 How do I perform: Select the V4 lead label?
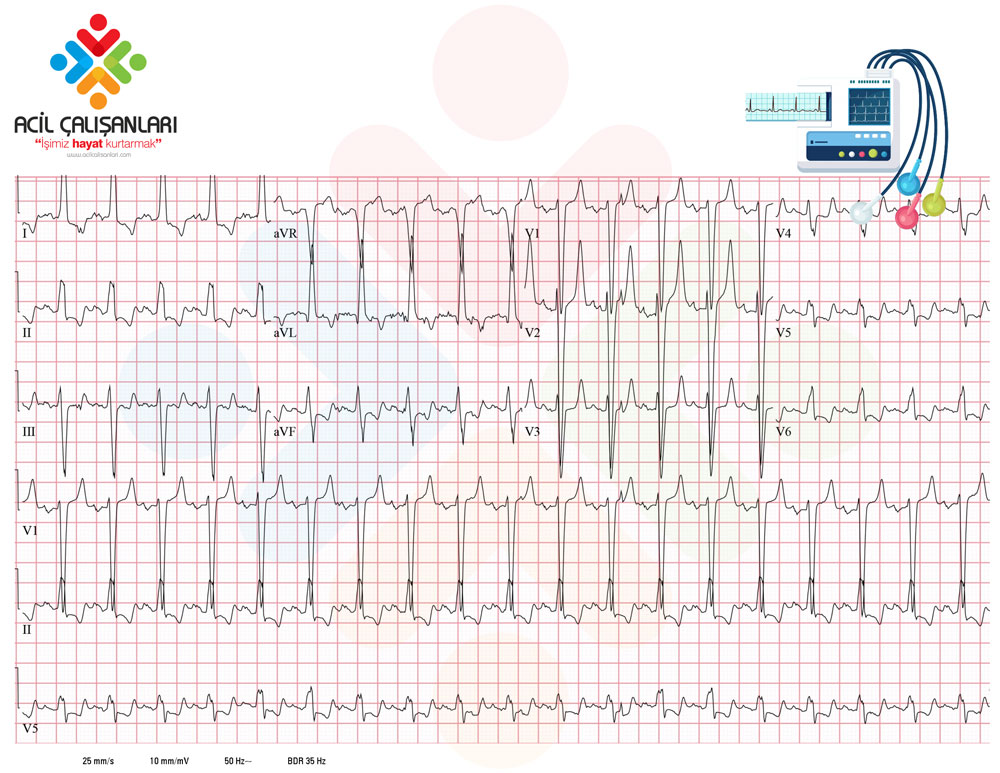pos(784,233)
